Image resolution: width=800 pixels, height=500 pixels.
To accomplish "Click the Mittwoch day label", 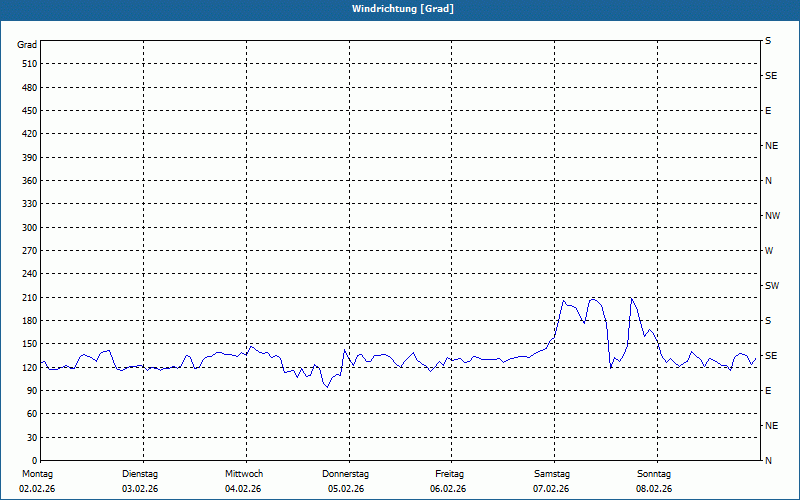I will tap(243, 474).
